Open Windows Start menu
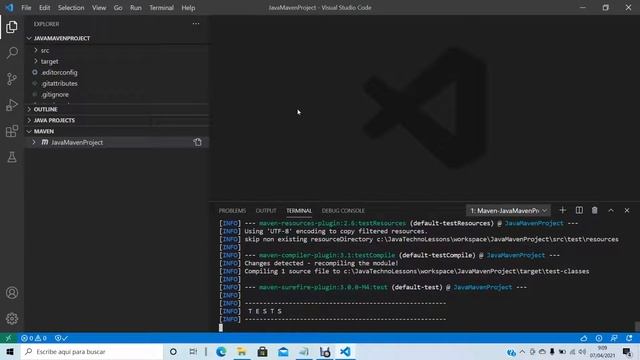Image resolution: width=640 pixels, height=360 pixels. pos(10,351)
